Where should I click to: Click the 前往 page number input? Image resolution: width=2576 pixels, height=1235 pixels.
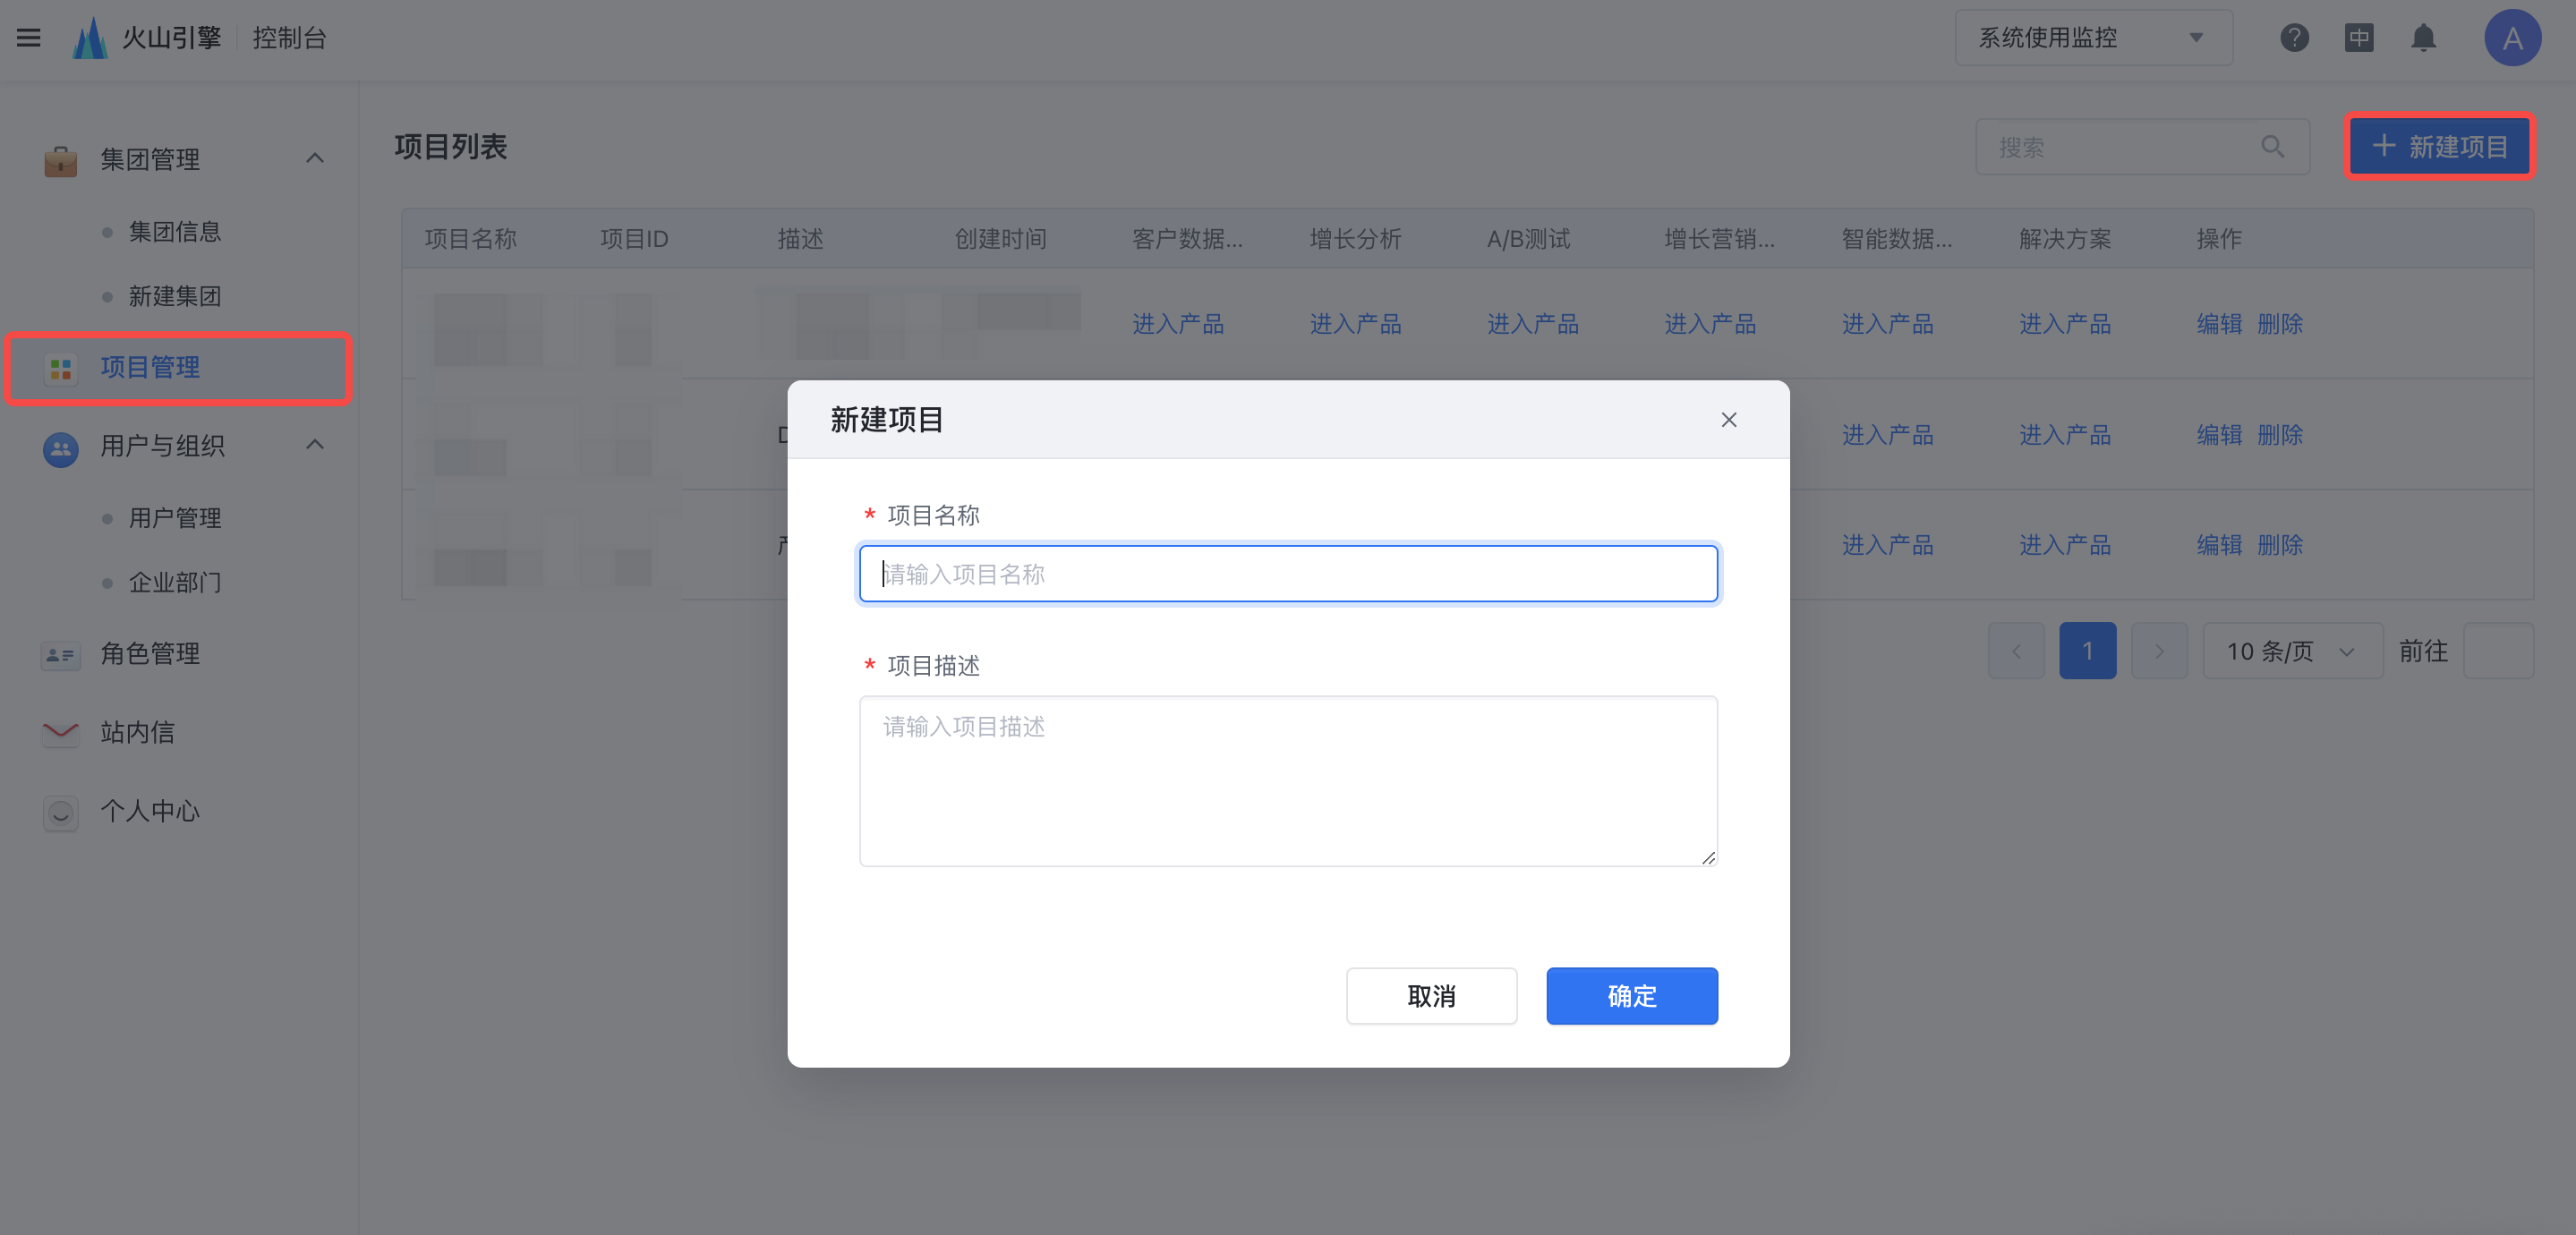[x=2498, y=651]
